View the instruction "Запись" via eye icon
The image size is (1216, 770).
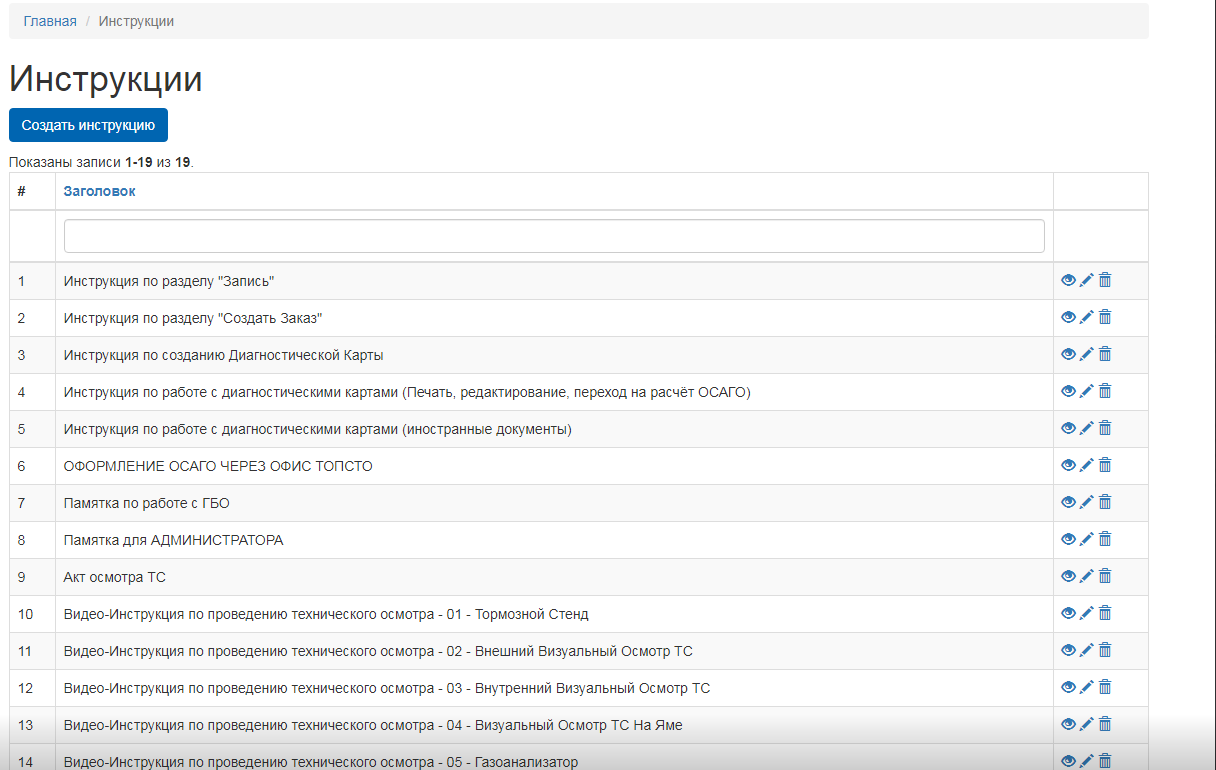pos(1068,280)
